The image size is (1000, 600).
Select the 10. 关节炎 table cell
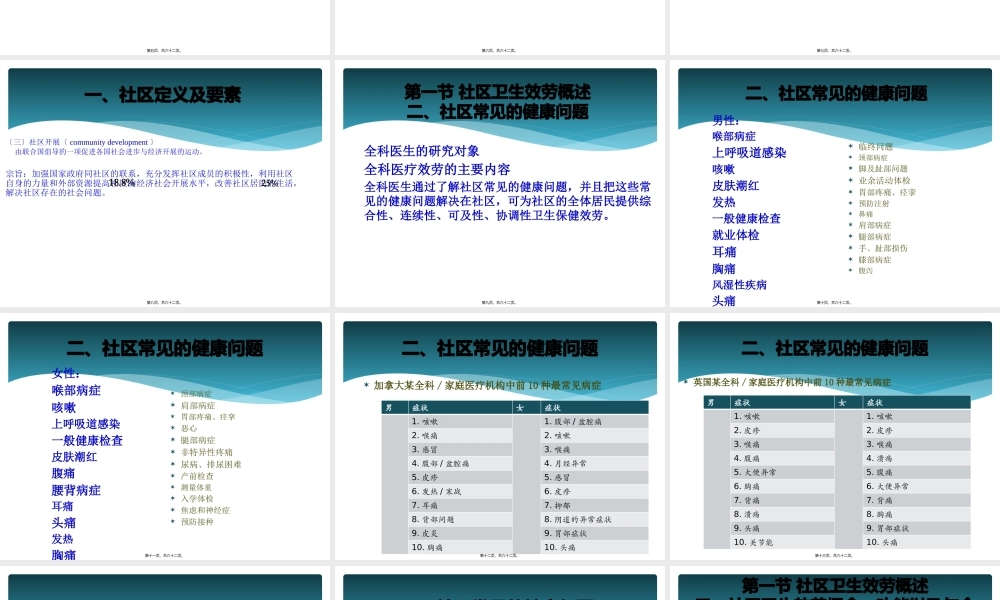[753, 542]
